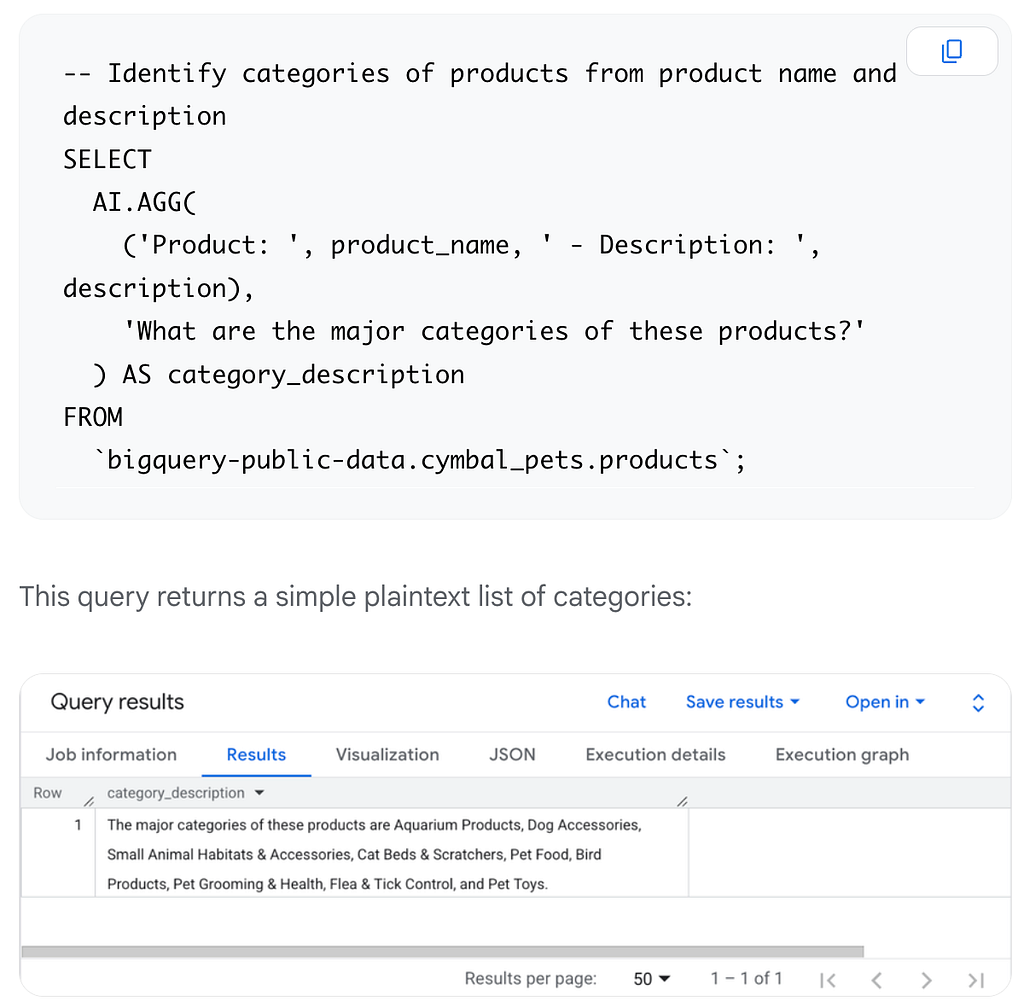Click the 'AS category_description' alias text
This screenshot has width=1024, height=1007.
[x=293, y=375]
